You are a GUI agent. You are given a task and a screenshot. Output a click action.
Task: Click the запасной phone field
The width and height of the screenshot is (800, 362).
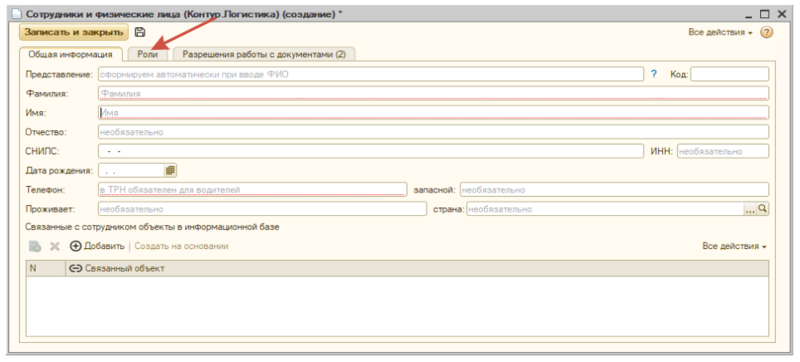click(x=614, y=190)
